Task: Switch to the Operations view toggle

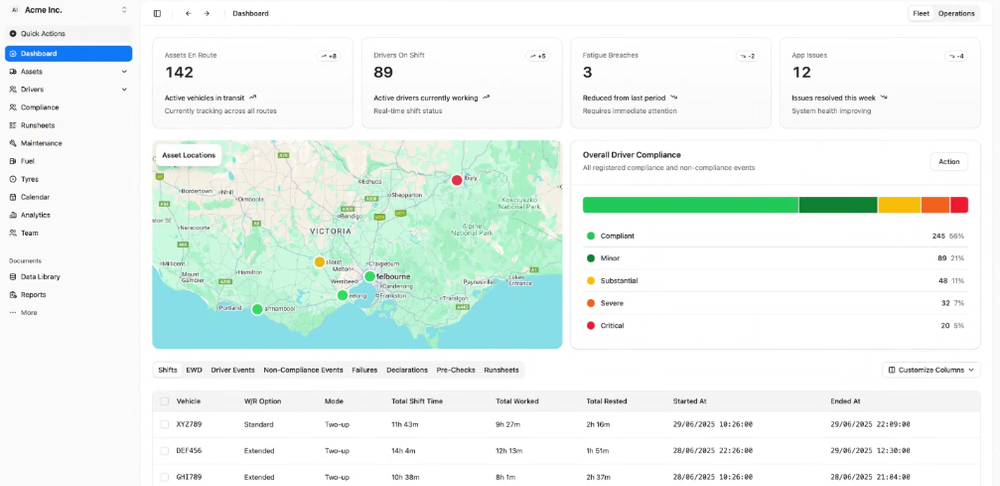Action: [956, 13]
